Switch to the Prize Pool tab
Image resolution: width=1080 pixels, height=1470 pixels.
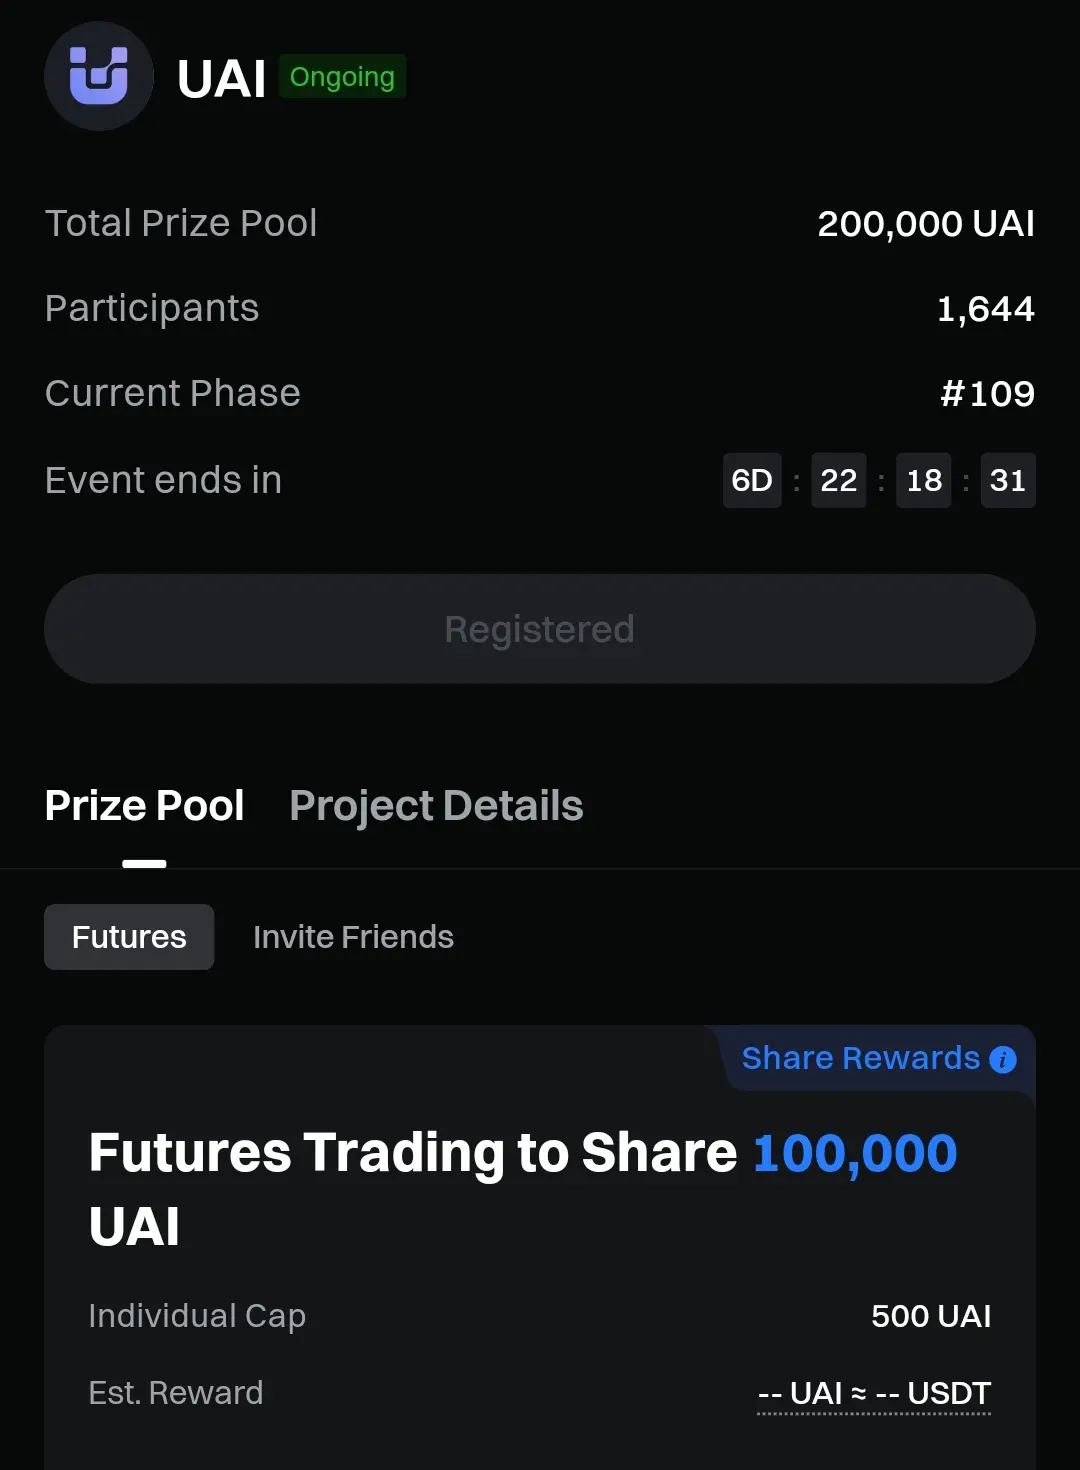coord(144,806)
